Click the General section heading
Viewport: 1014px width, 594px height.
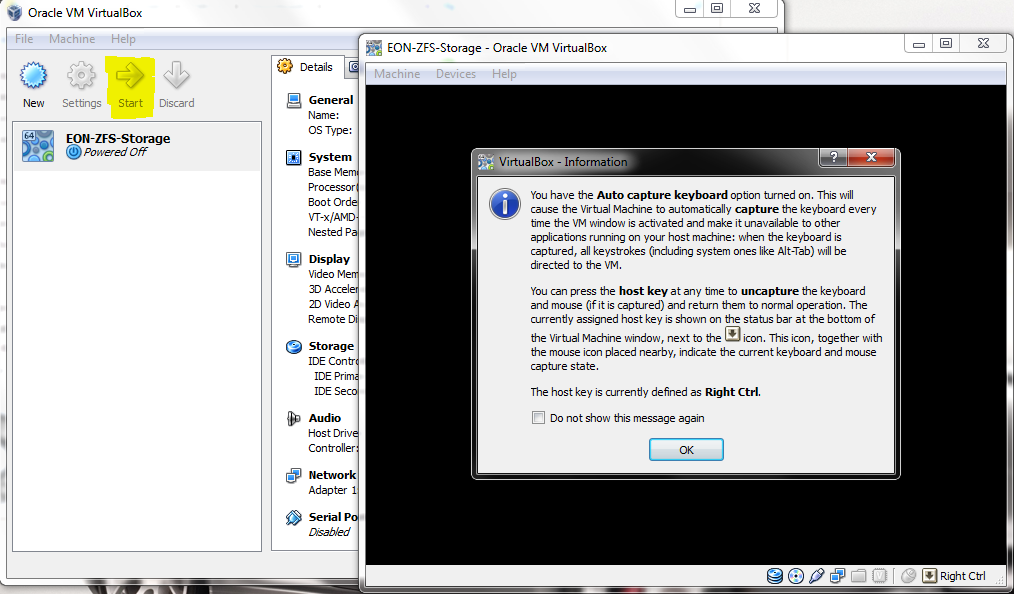330,100
